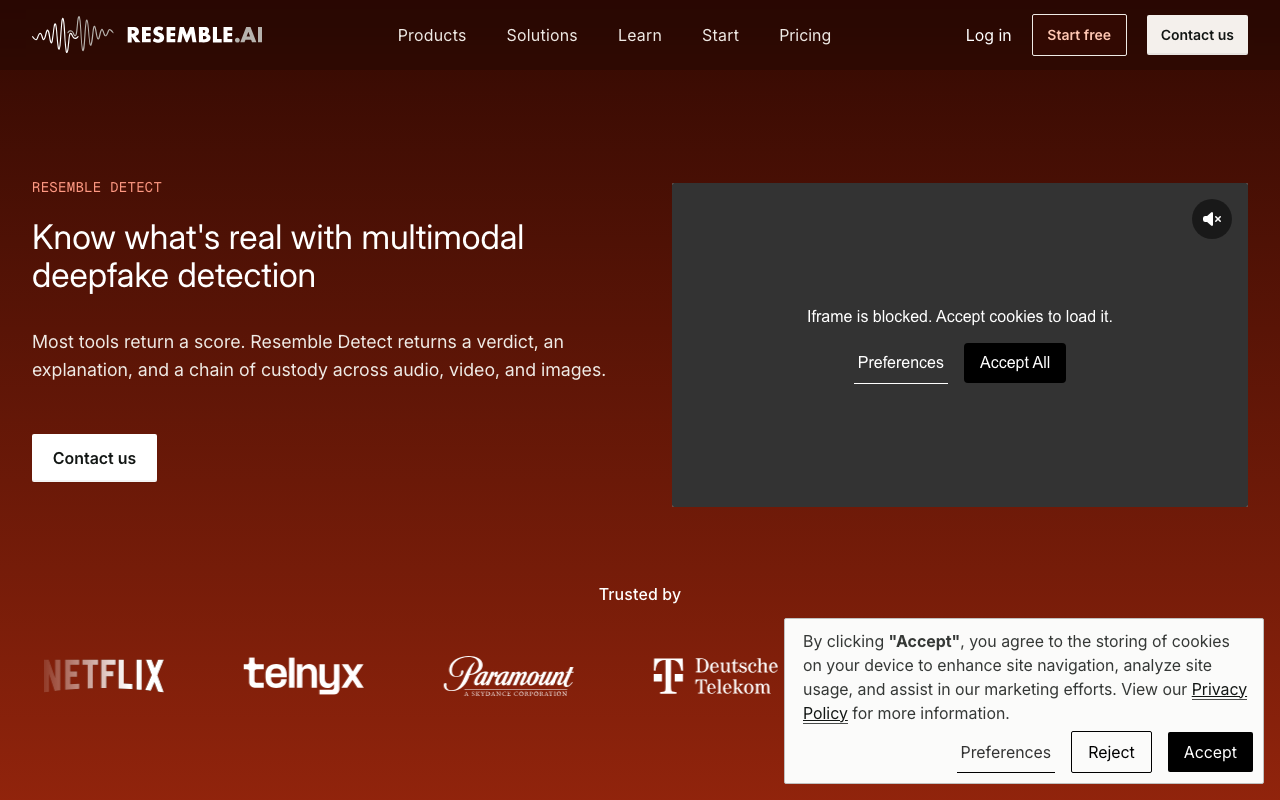Image resolution: width=1280 pixels, height=800 pixels.
Task: Open Preferences in the cookie banner
Action: pyautogui.click(x=1006, y=752)
